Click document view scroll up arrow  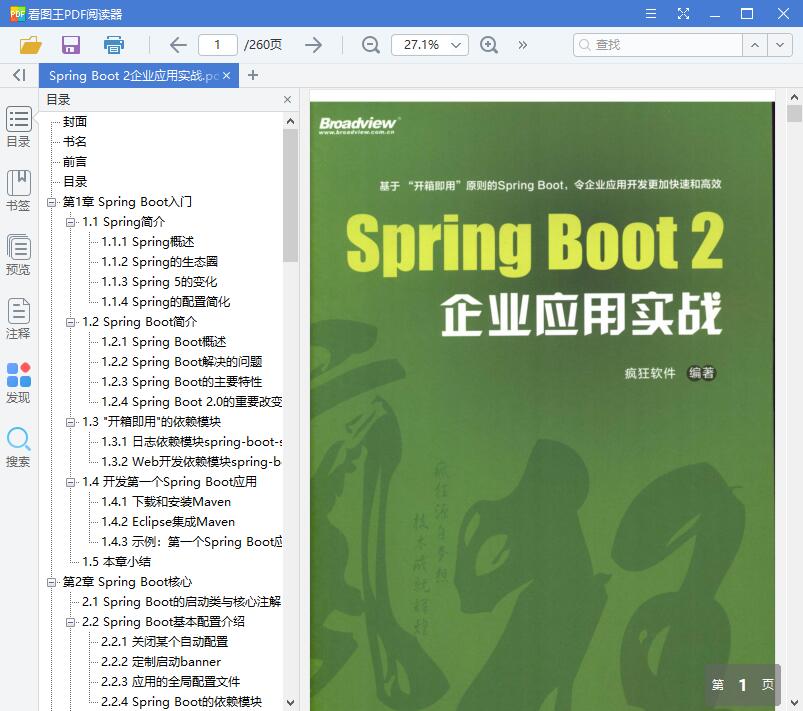(x=794, y=97)
